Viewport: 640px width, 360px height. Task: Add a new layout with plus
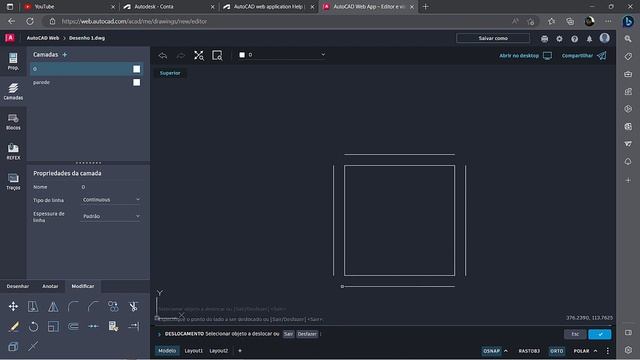pyautogui.click(x=240, y=351)
